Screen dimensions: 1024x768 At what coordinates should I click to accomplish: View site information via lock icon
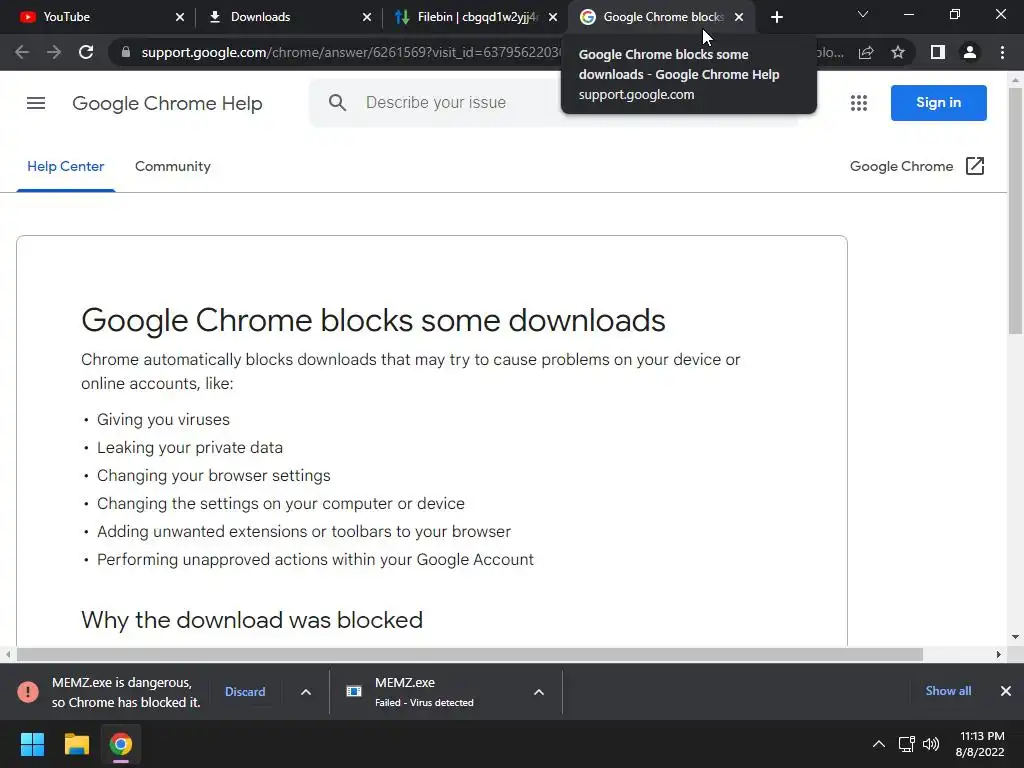click(x=126, y=52)
